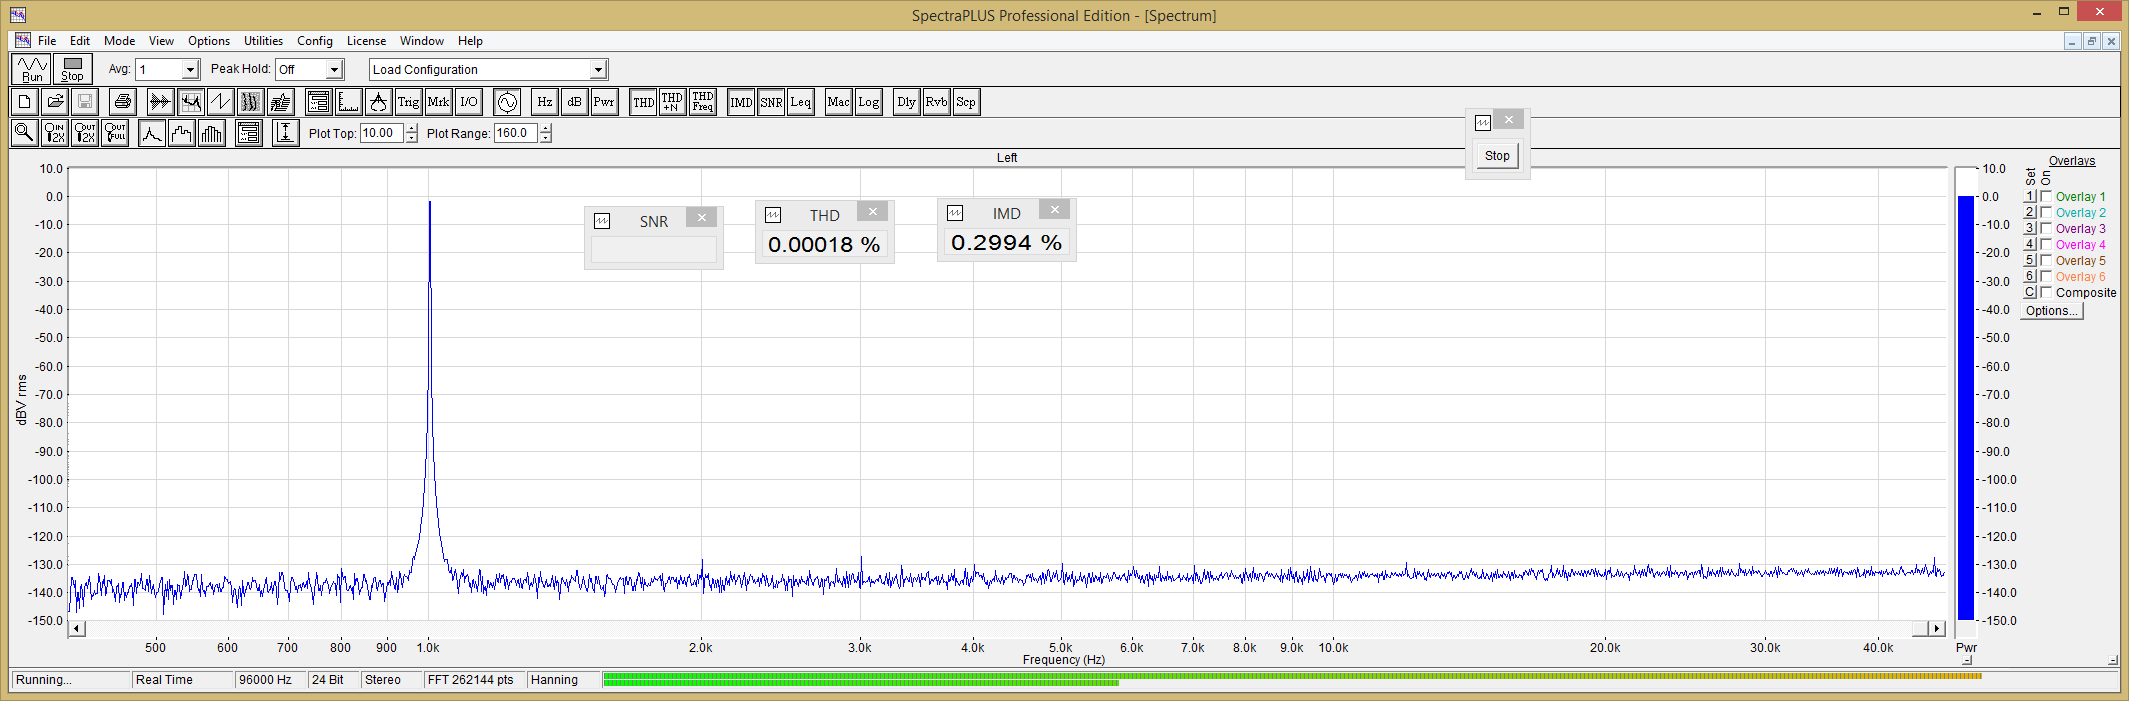2129x701 pixels.
Task: Open the View menu
Action: click(161, 41)
